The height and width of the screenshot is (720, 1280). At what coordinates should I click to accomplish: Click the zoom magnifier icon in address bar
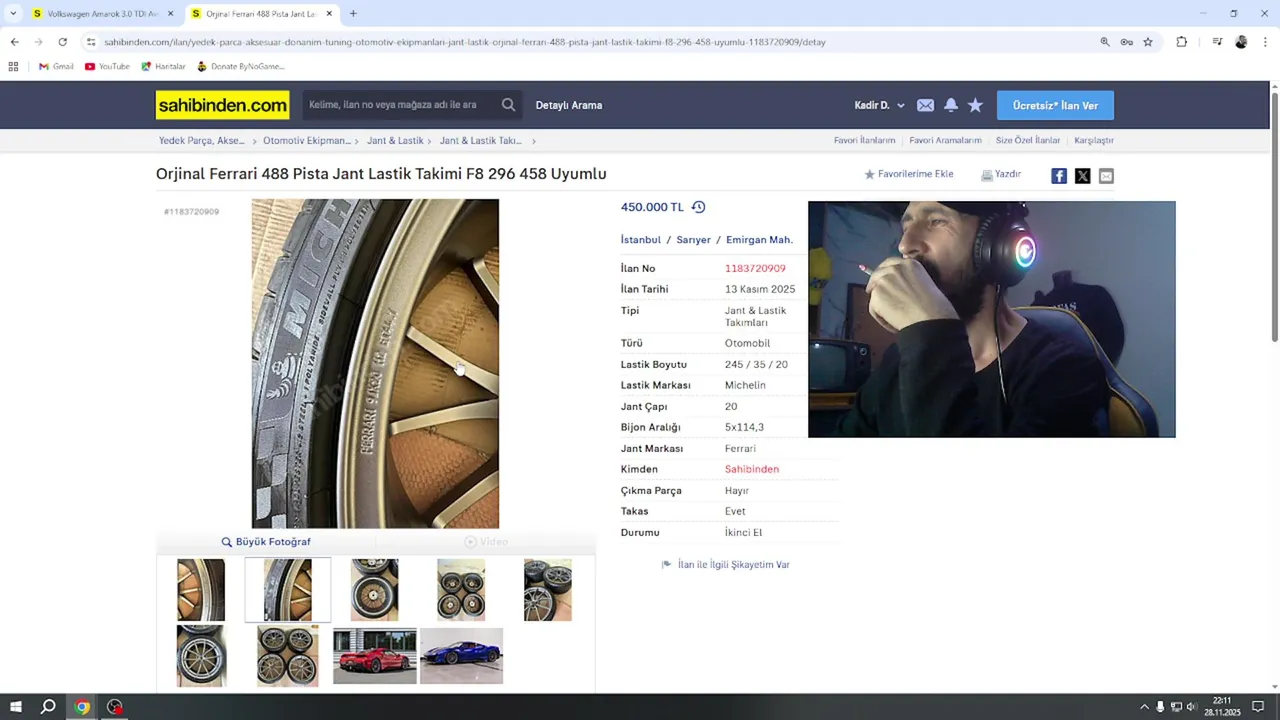pyautogui.click(x=1105, y=42)
